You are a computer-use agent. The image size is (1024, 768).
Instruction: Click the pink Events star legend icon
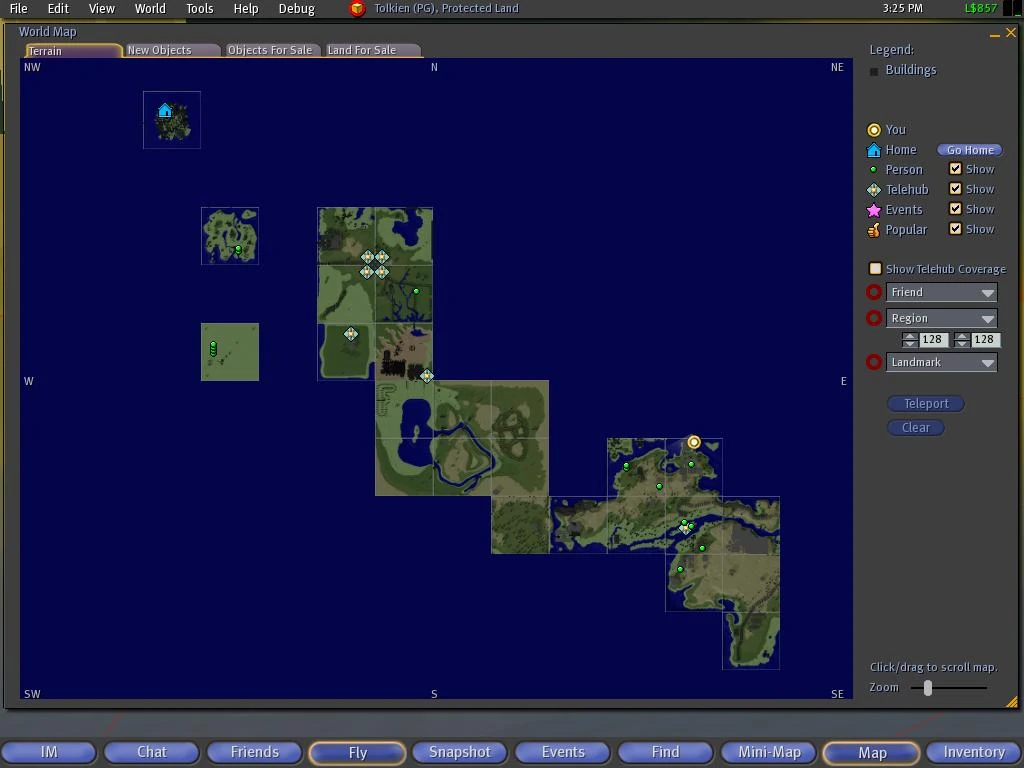pos(874,210)
